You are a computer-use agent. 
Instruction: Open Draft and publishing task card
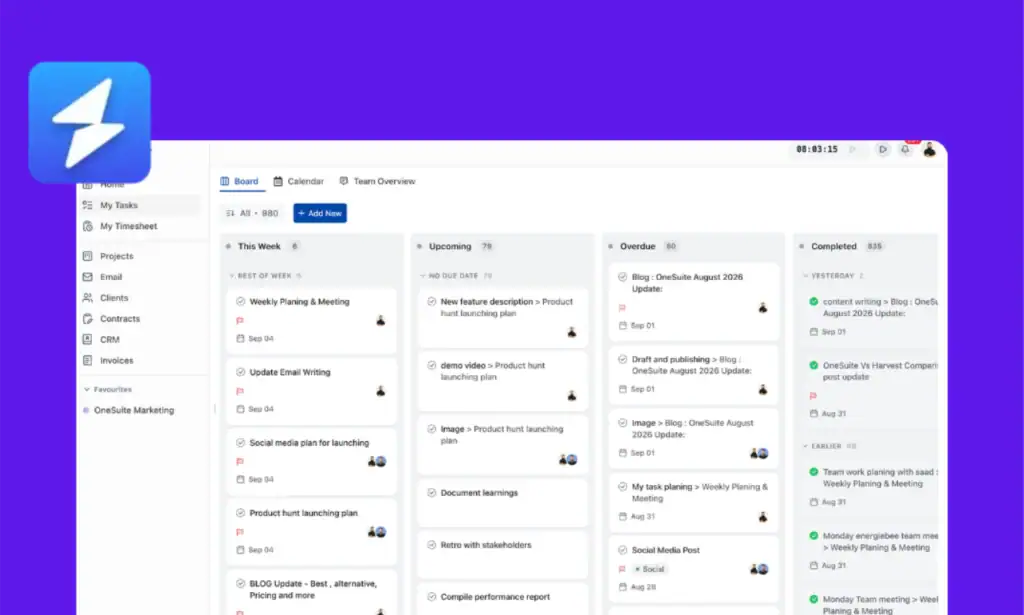click(694, 374)
